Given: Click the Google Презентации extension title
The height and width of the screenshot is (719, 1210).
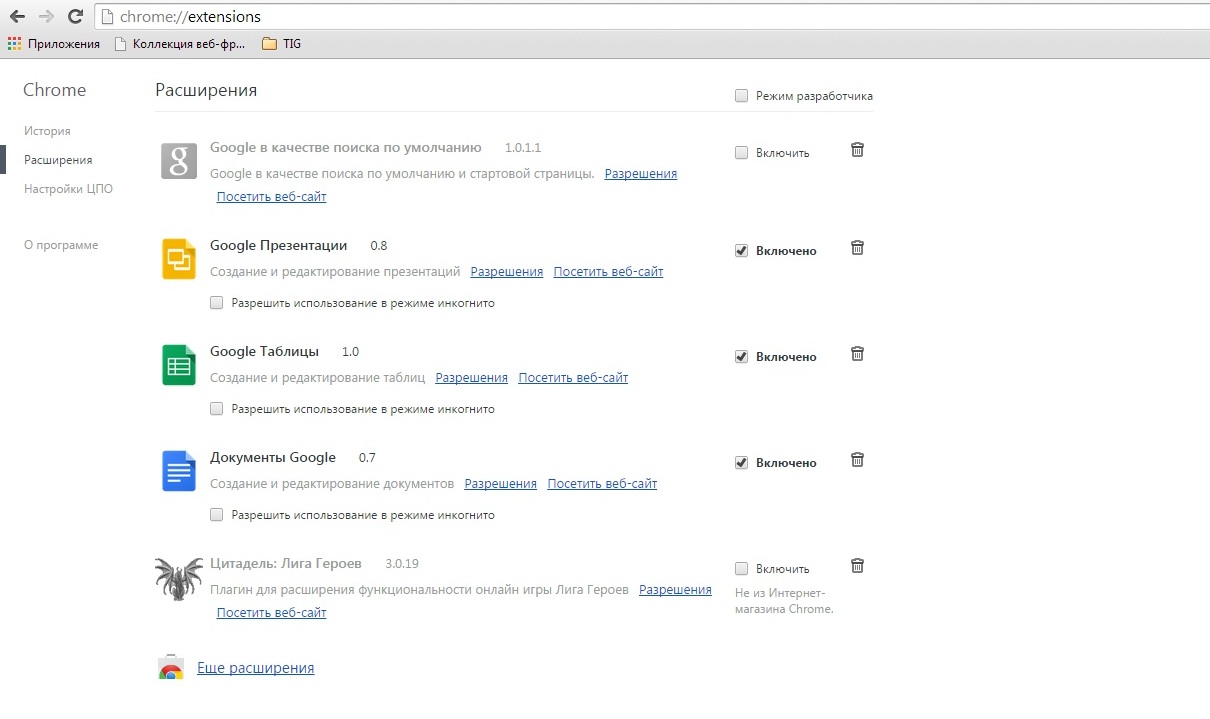Looking at the screenshot, I should click(279, 246).
